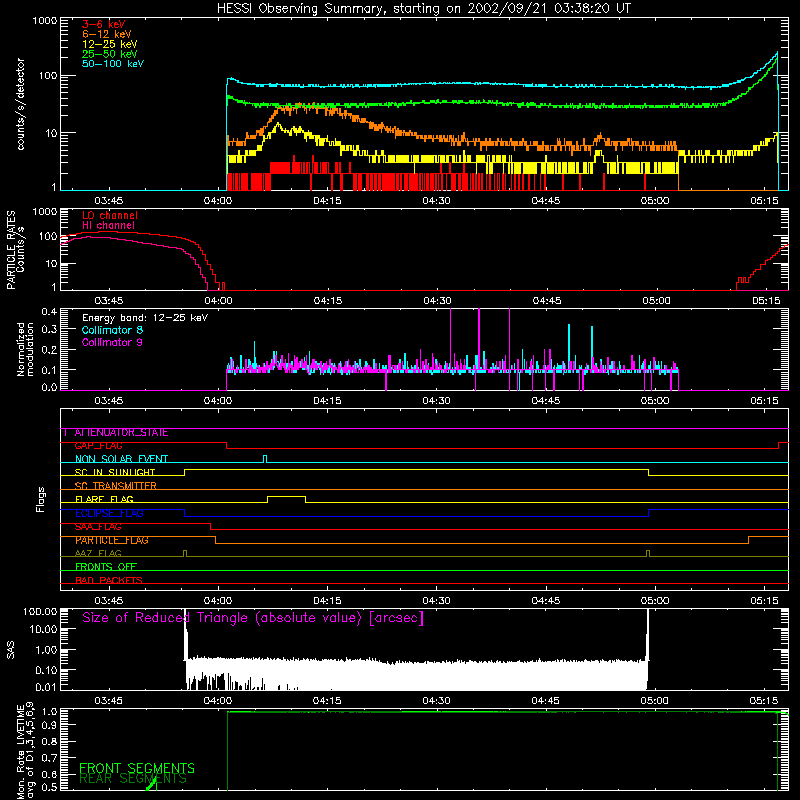Click the small pulse on the NON_SOLAR_EVENT line
This screenshot has height=800, width=800.
point(265,459)
